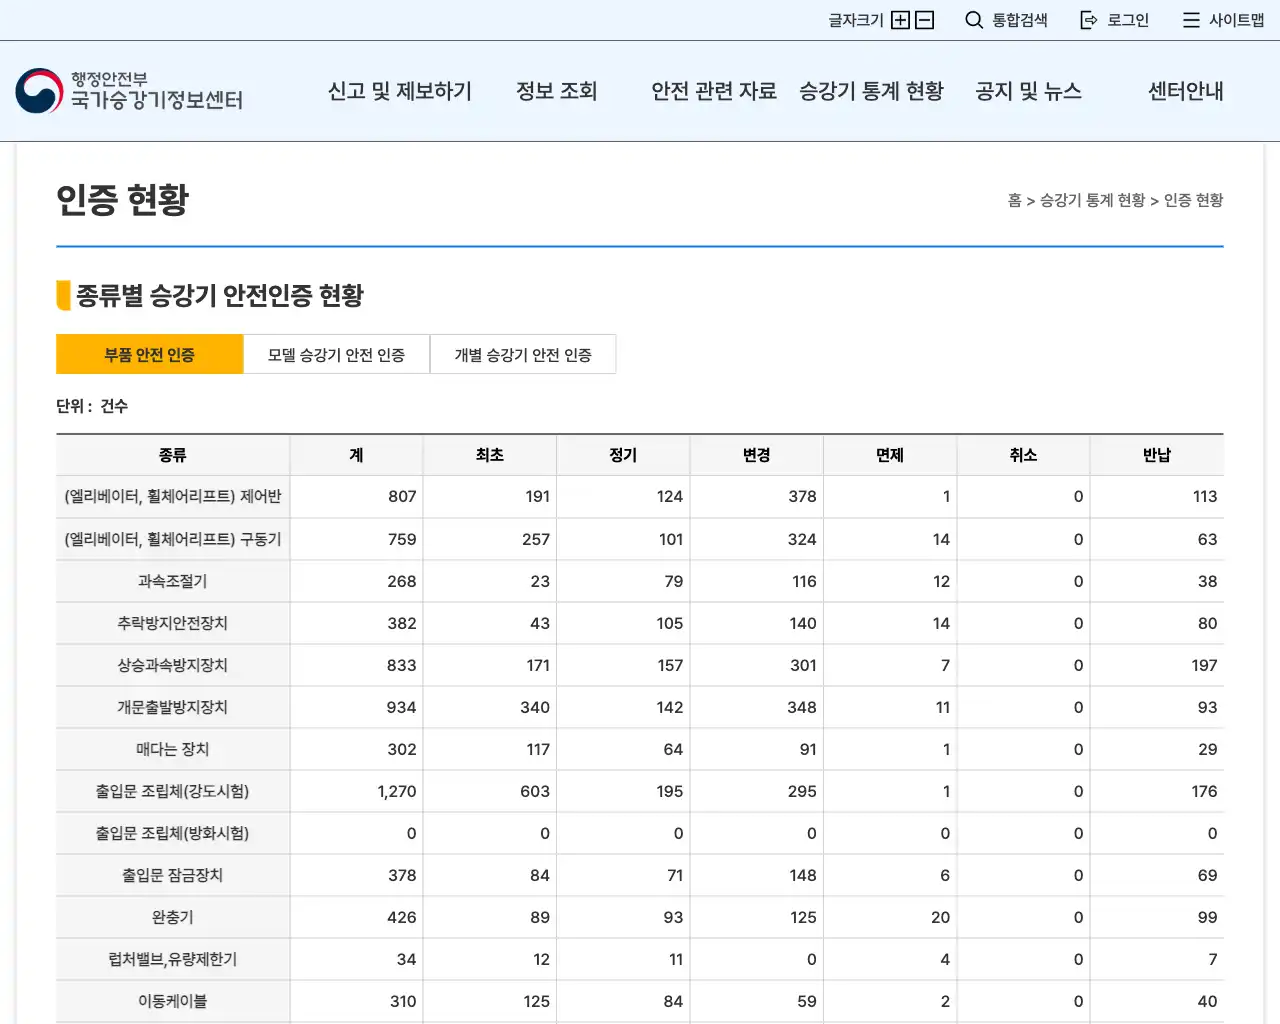Click 반납 value 197

(1204, 665)
